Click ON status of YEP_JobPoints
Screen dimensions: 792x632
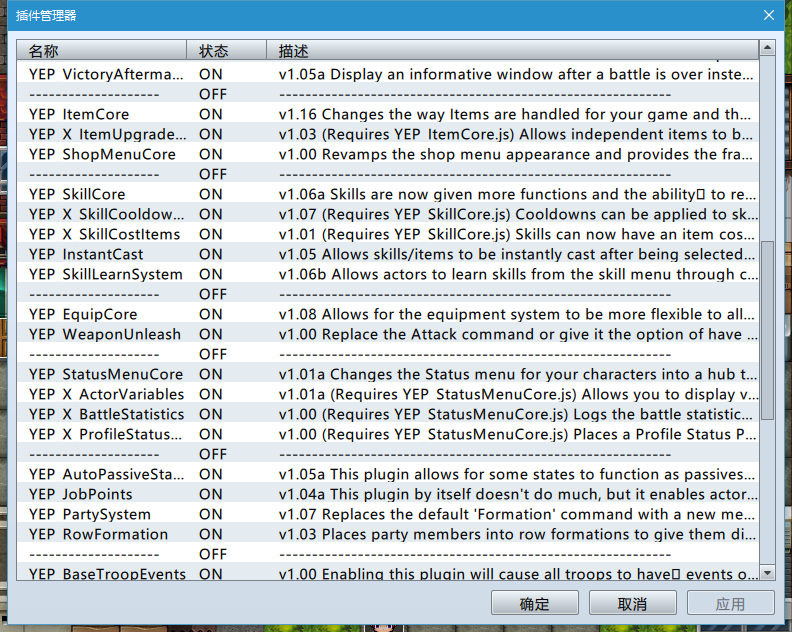[x=211, y=494]
